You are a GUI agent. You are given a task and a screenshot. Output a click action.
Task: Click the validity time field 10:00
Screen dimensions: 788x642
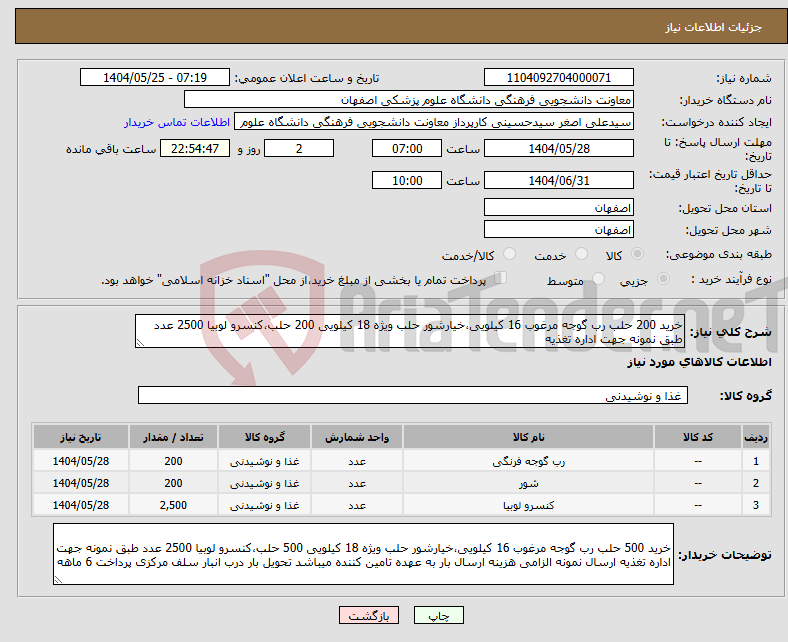click(x=407, y=180)
